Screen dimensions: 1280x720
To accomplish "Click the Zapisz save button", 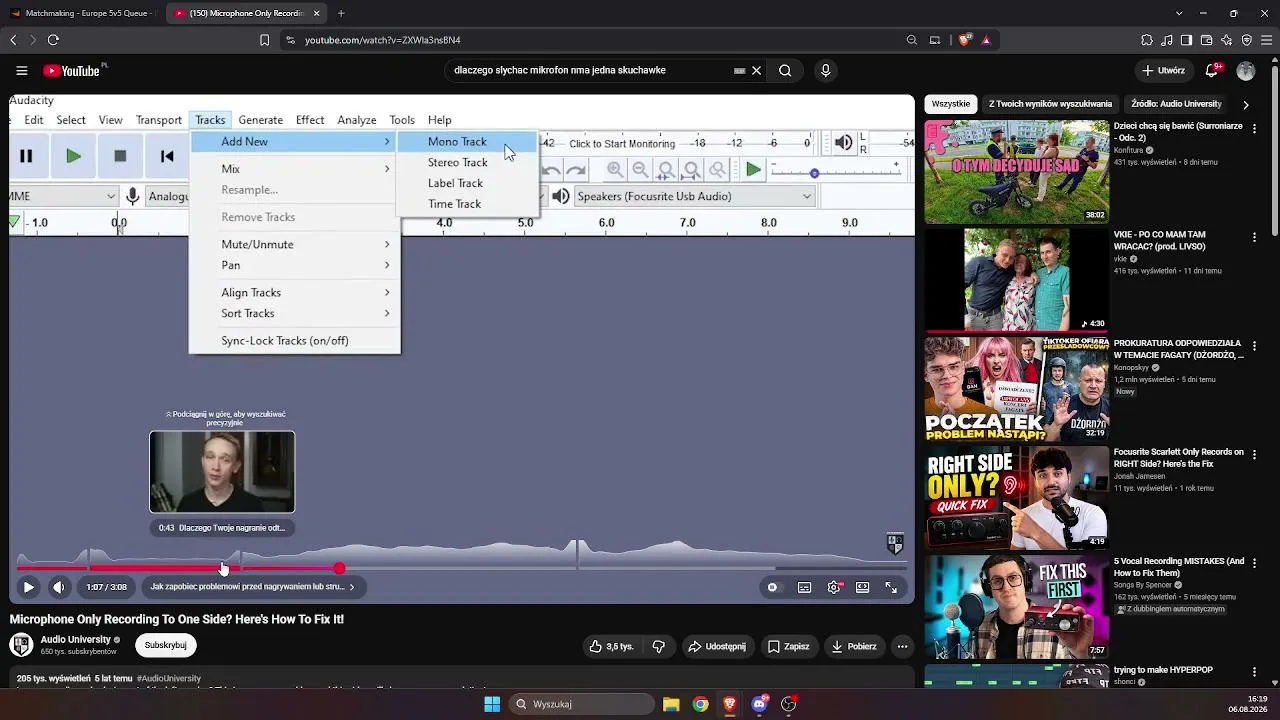I will tap(788, 646).
